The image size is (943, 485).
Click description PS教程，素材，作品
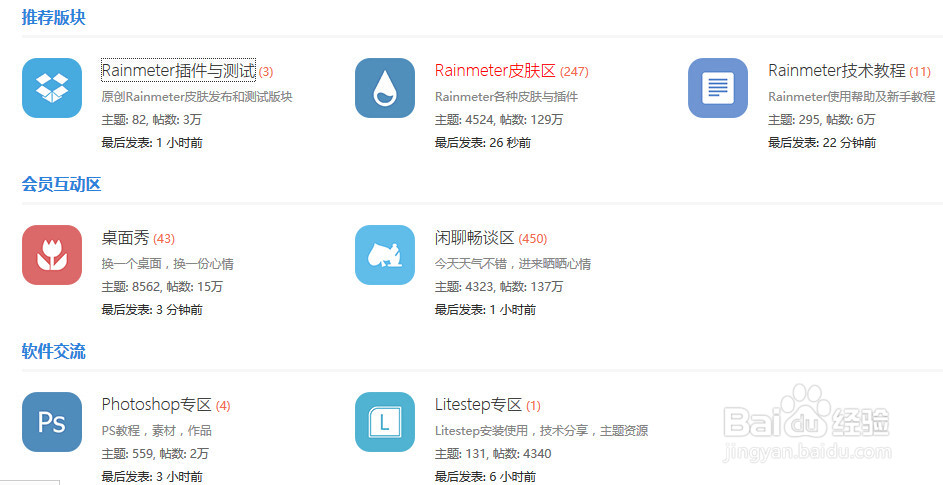[x=157, y=431]
